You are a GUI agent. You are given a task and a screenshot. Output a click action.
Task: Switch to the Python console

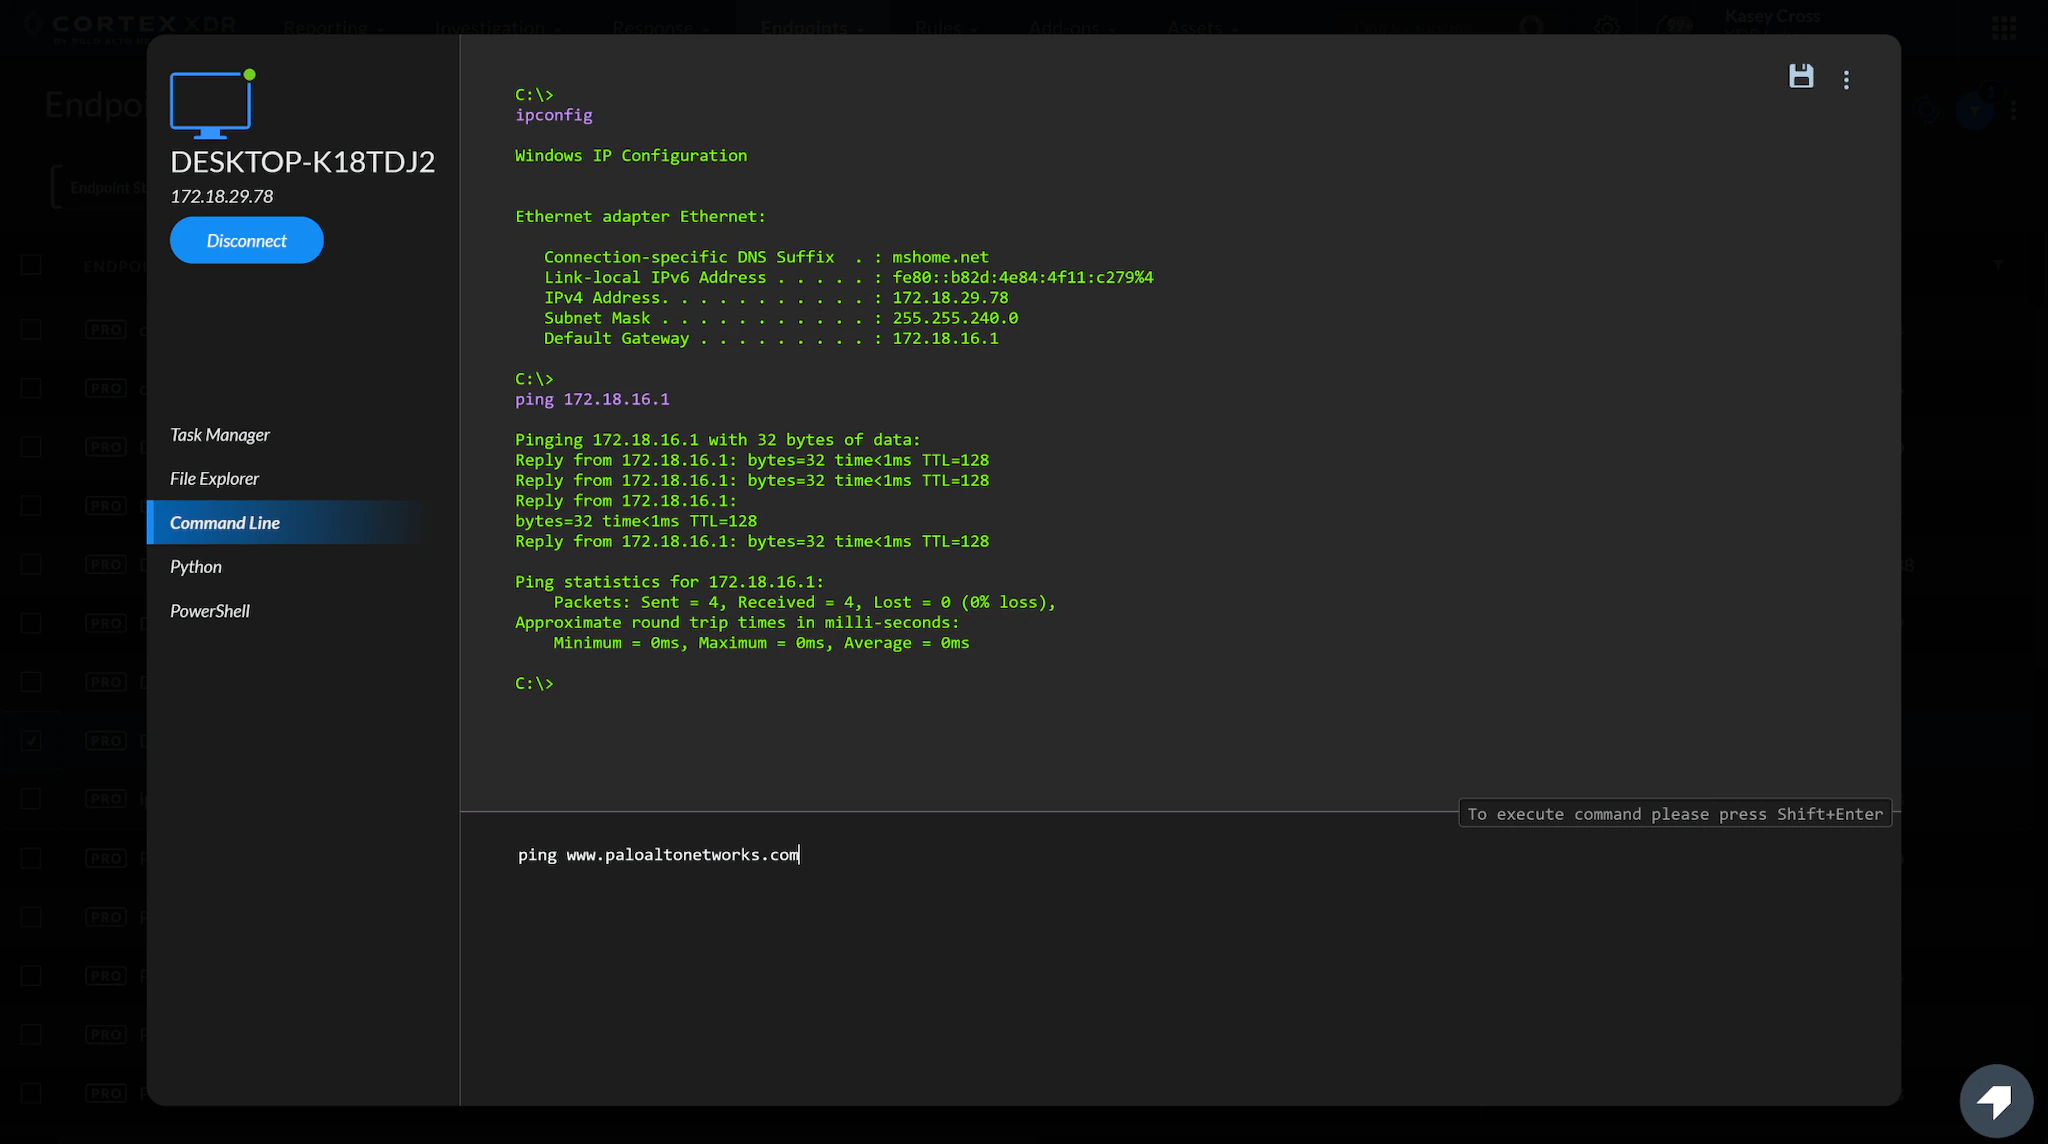click(x=196, y=567)
